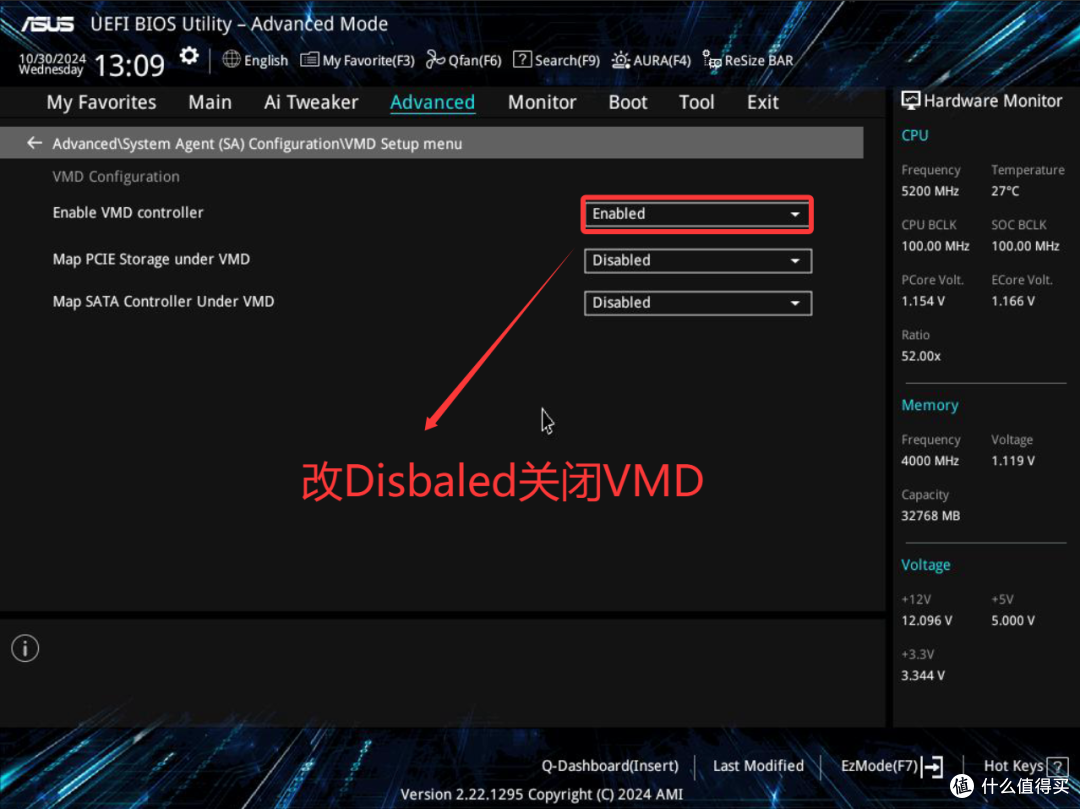The width and height of the screenshot is (1080, 809).
Task: Click Search(F9) label
Action: pos(567,61)
